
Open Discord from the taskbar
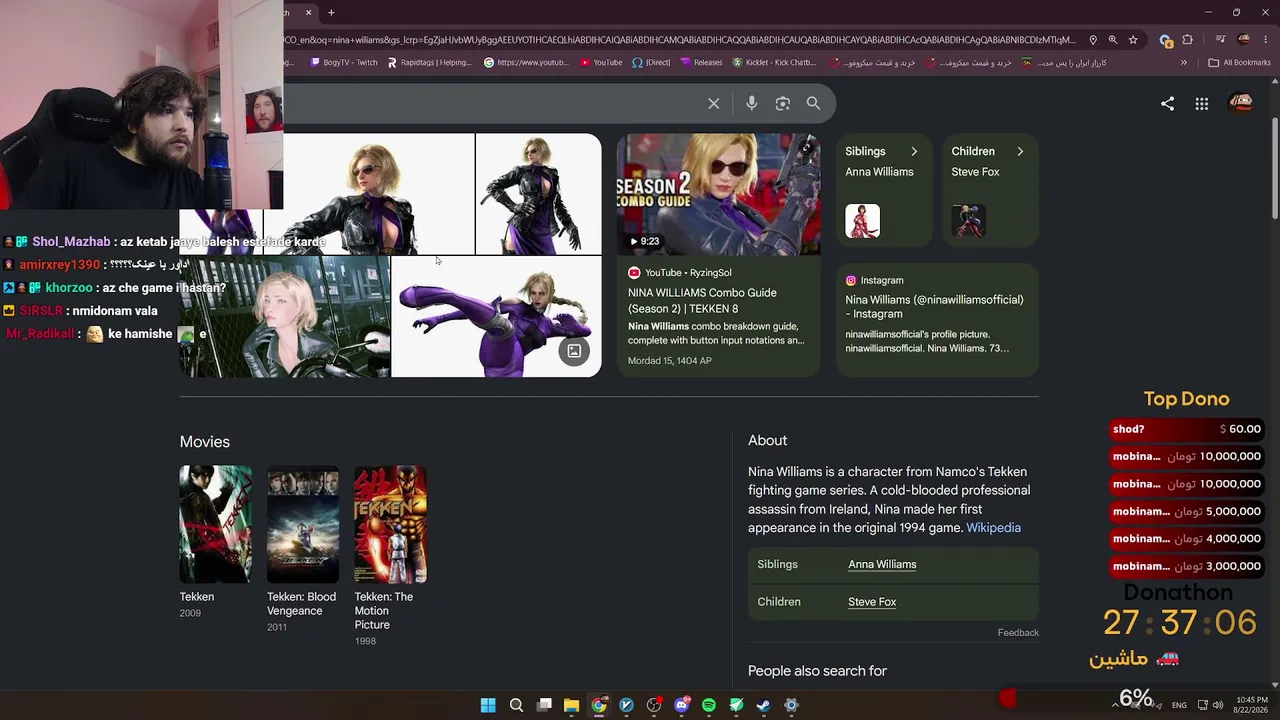point(682,705)
